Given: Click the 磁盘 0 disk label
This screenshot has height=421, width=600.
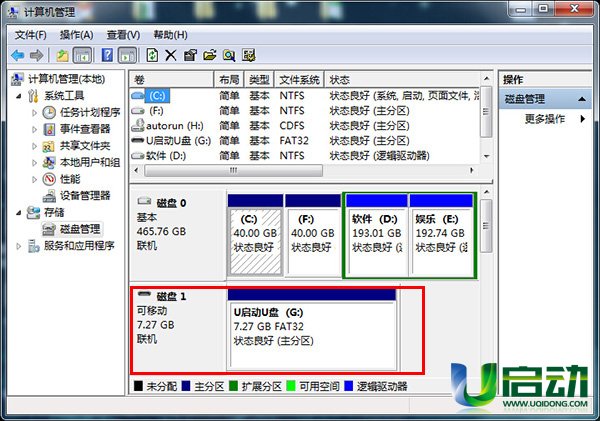Looking at the screenshot, I should tap(172, 203).
